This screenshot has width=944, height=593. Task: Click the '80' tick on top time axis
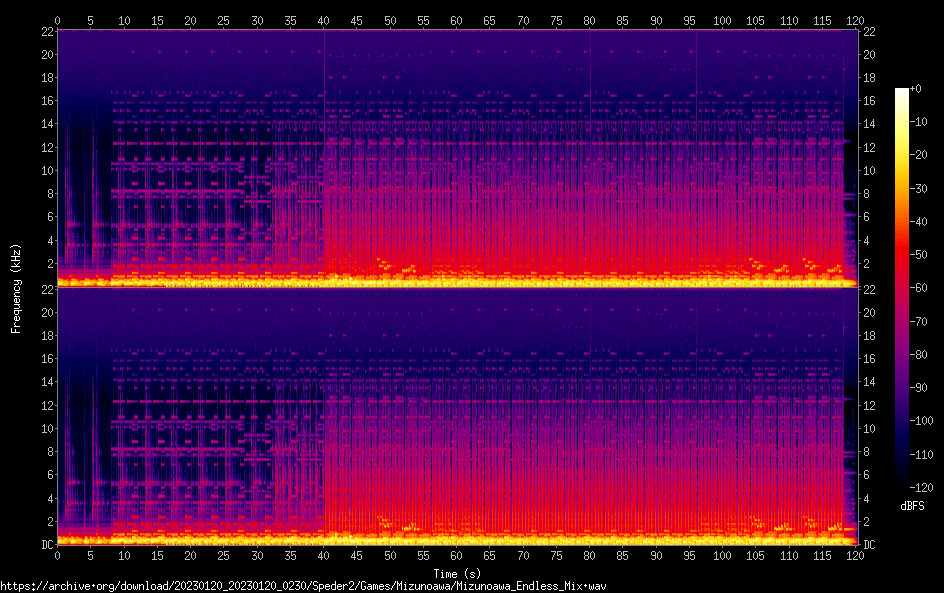589,19
